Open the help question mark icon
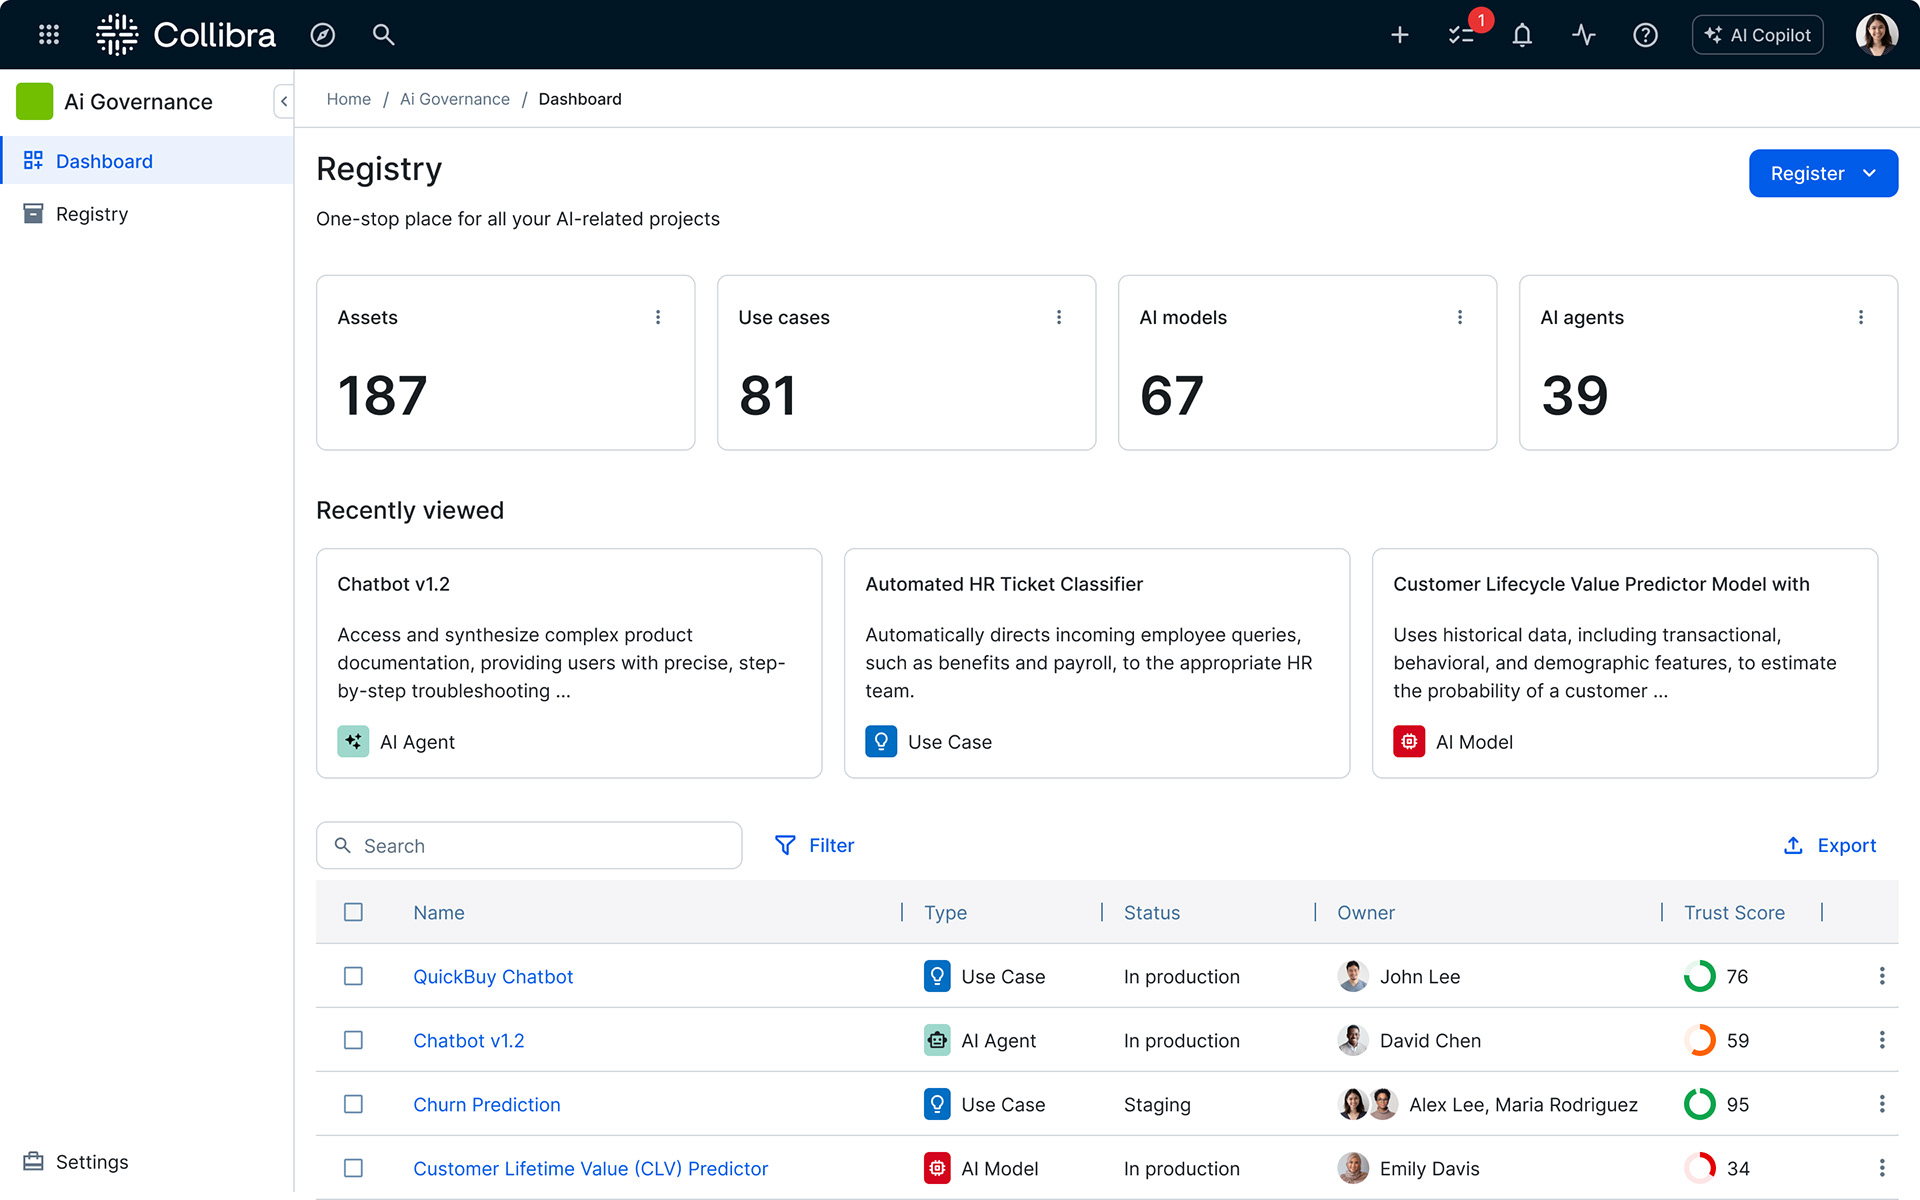The image size is (1920, 1200). (x=1645, y=35)
